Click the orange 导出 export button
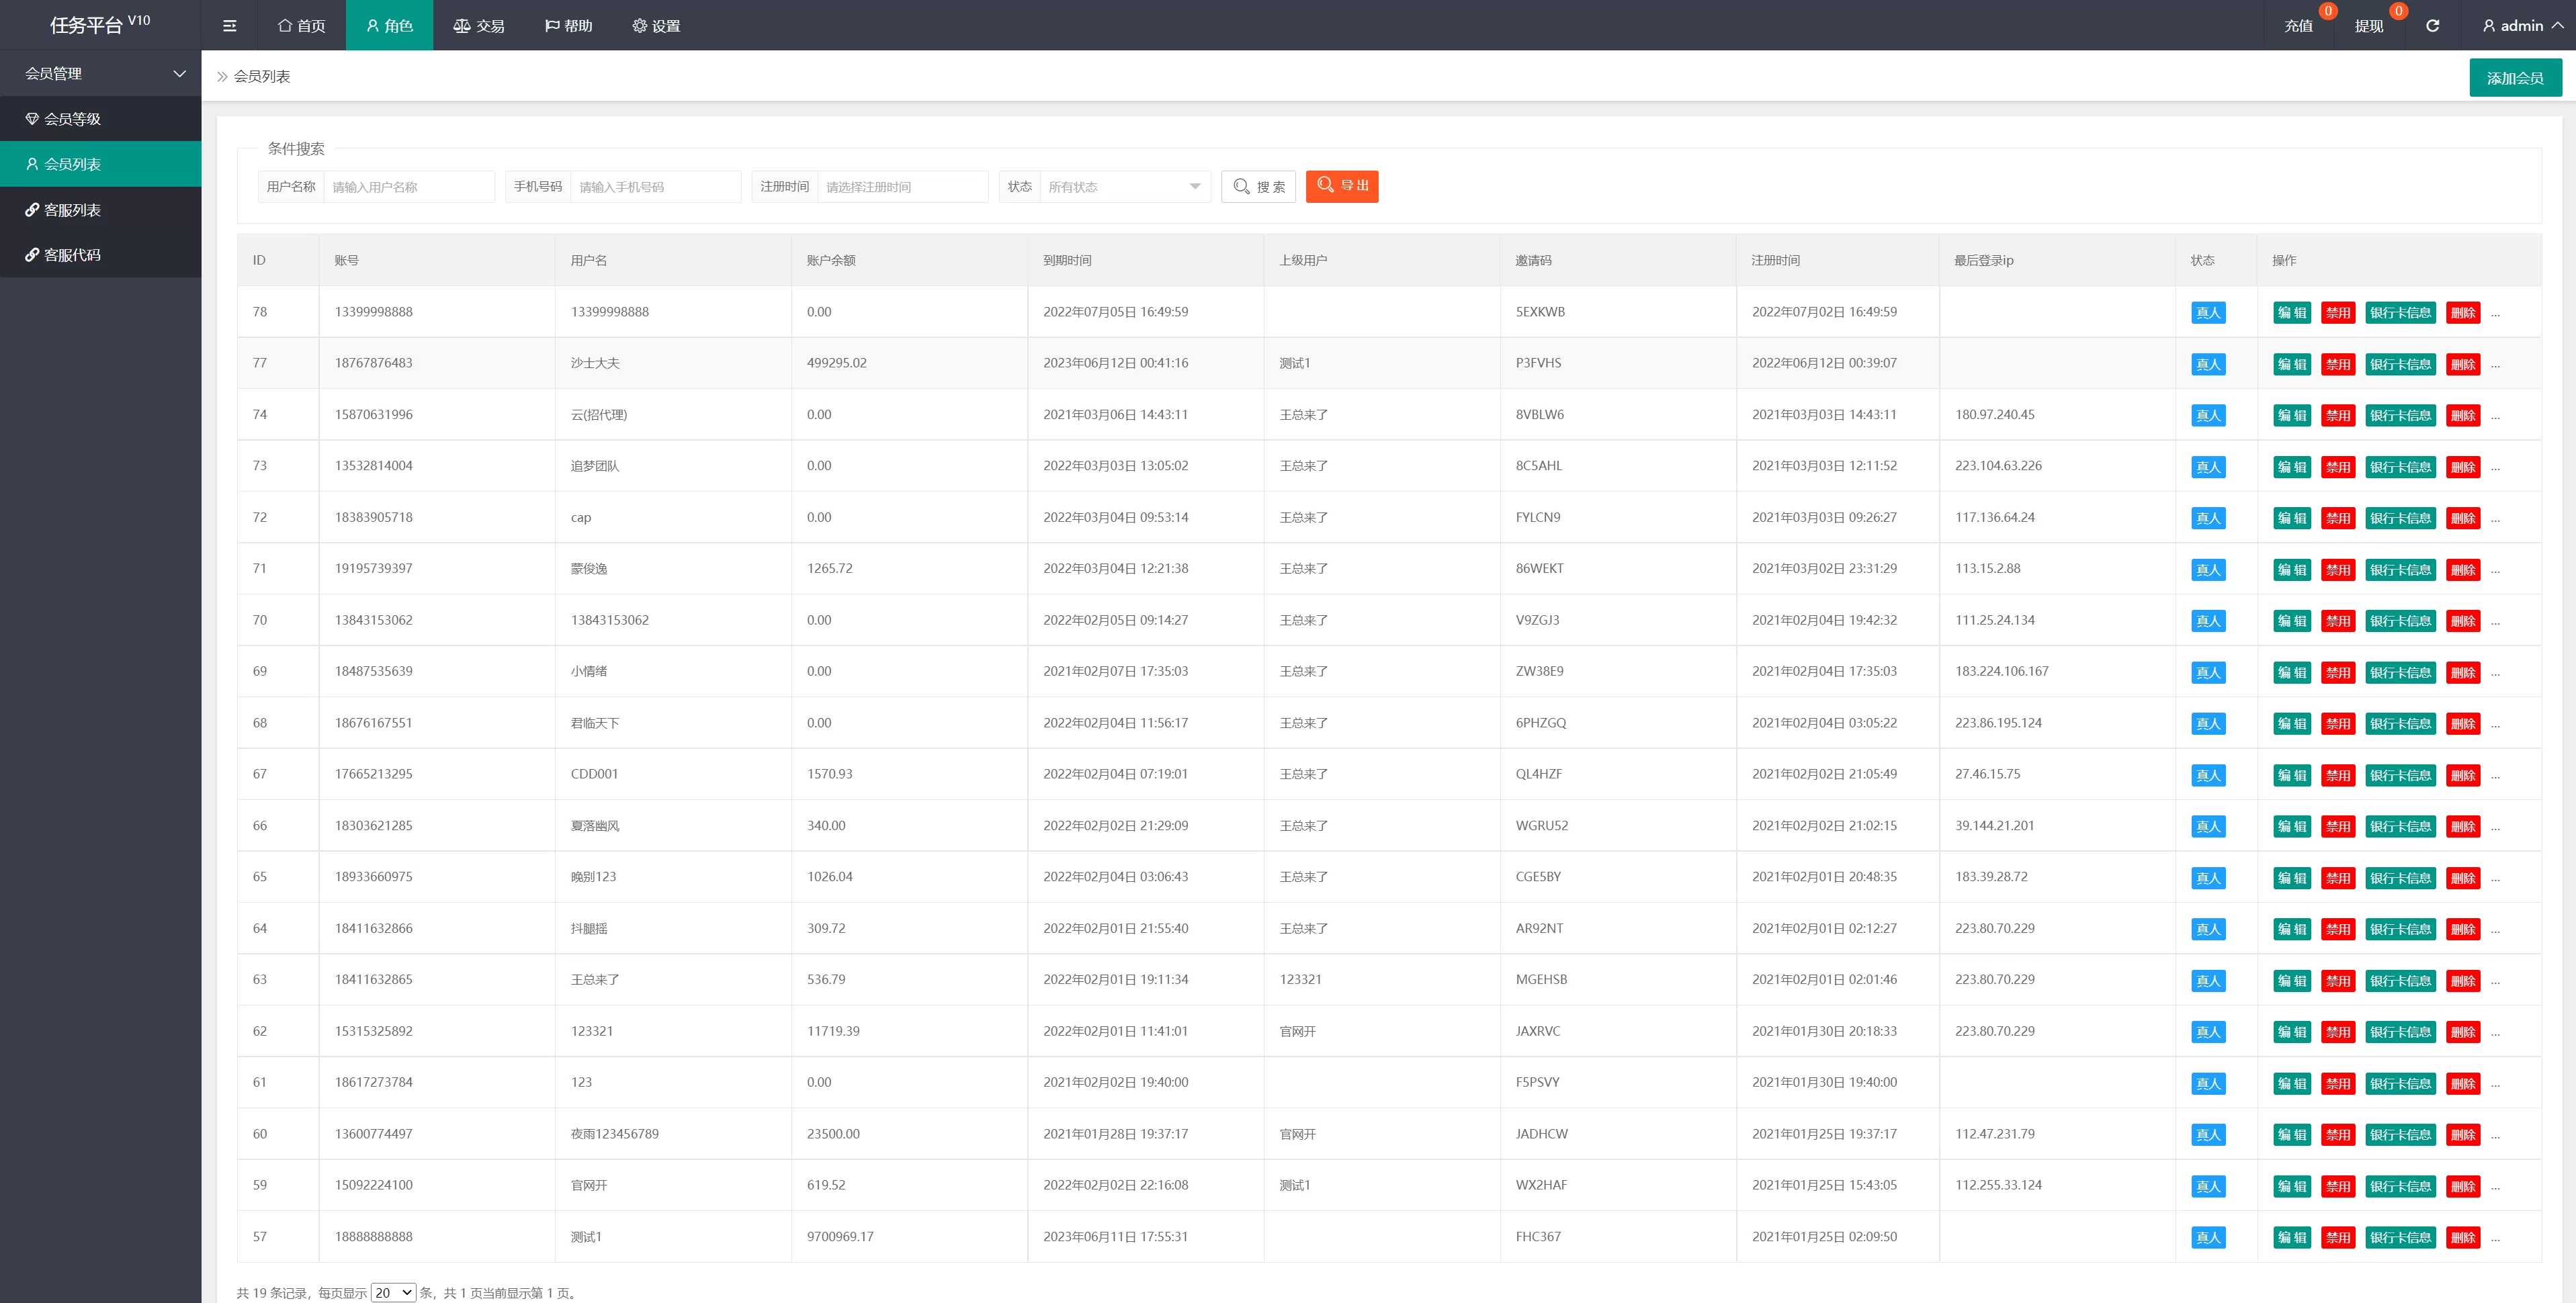 coord(1341,186)
